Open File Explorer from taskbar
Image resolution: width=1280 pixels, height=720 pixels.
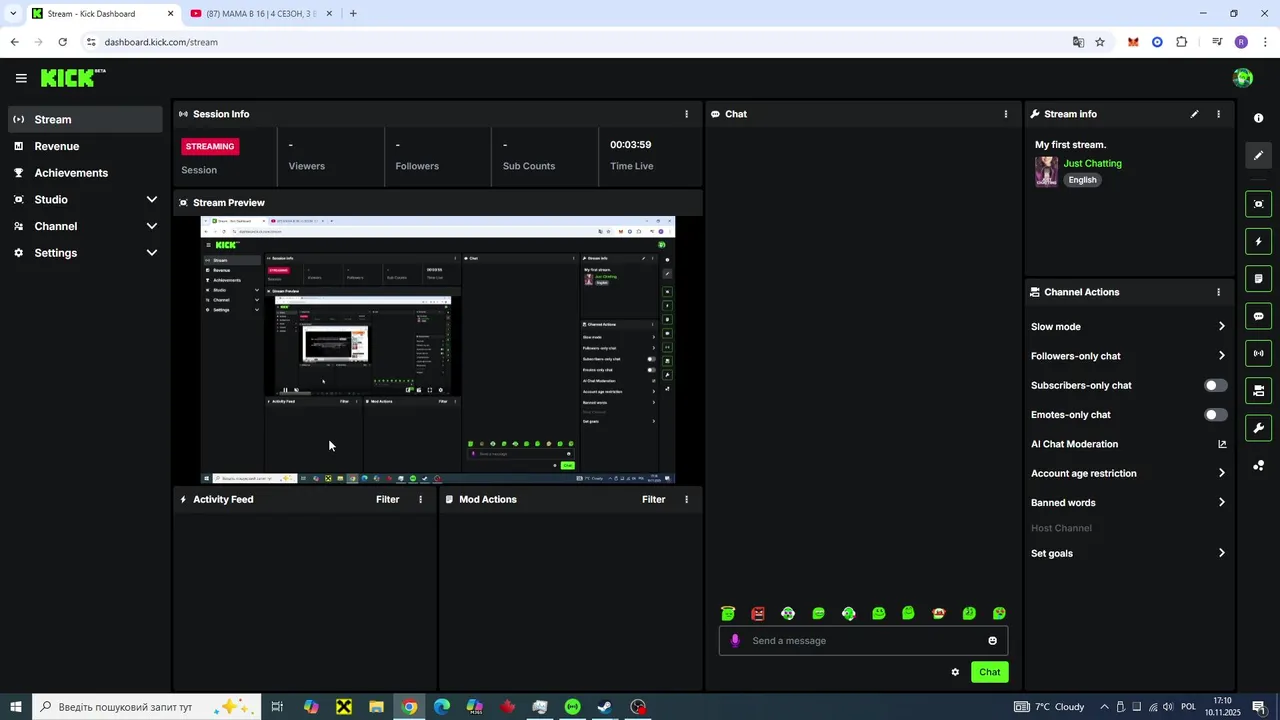tap(376, 707)
